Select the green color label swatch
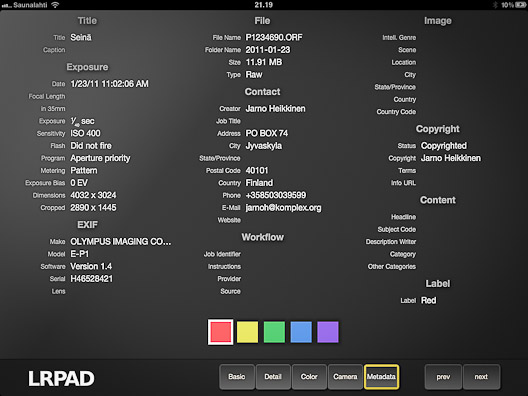Screen dimensions: 528x396 [274, 332]
